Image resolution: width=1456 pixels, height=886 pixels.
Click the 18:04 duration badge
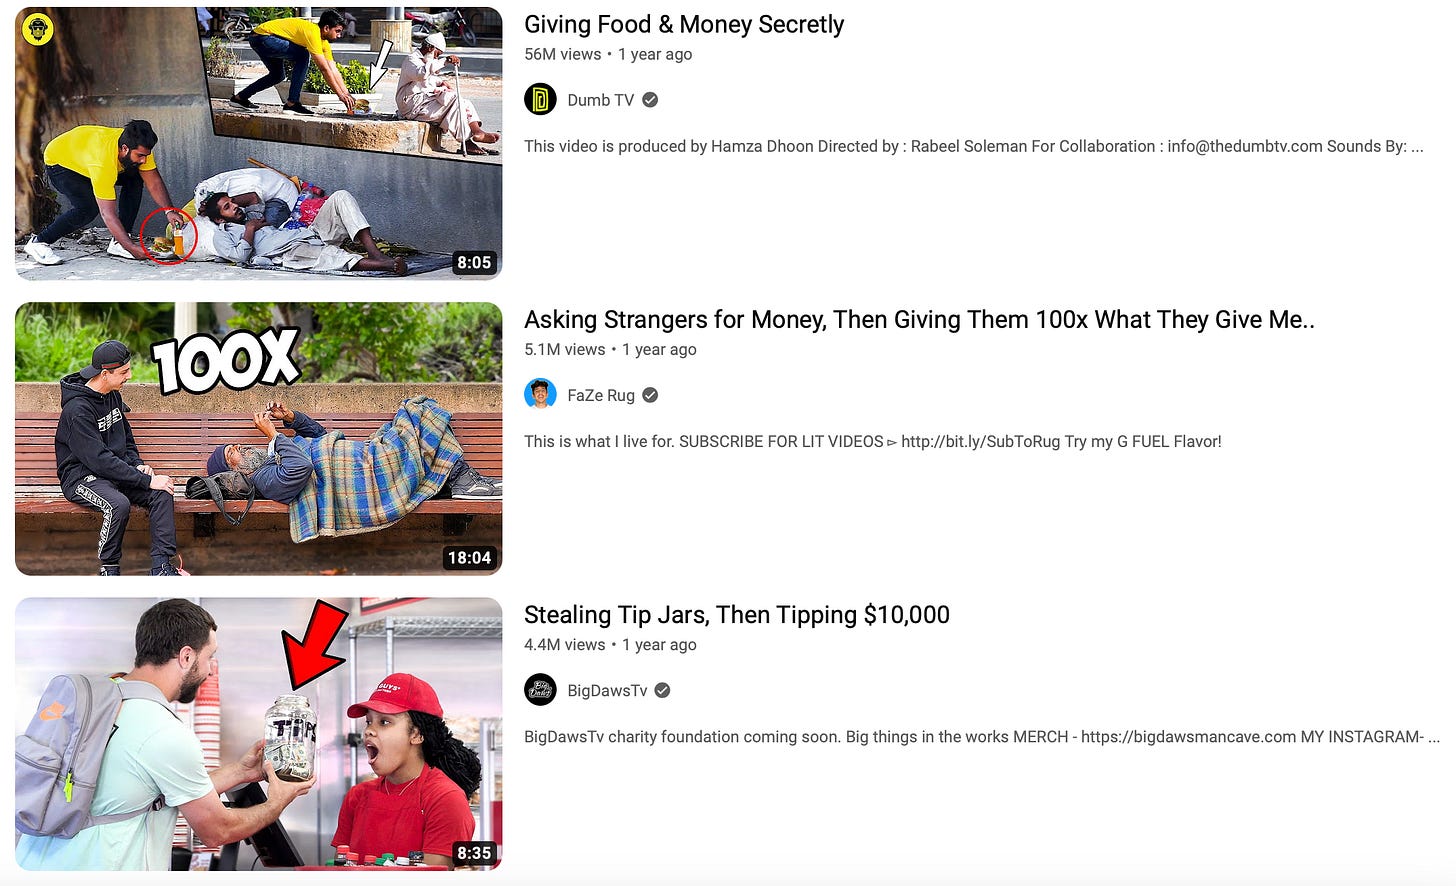point(469,557)
